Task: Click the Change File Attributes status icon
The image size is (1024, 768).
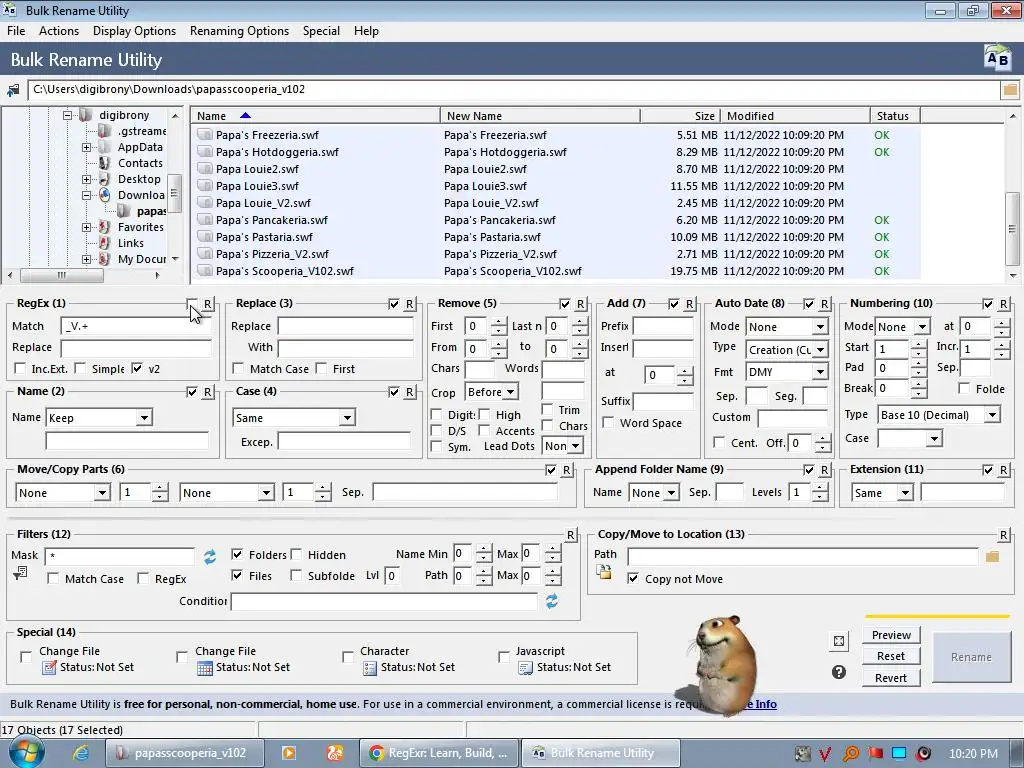Action: pos(50,667)
